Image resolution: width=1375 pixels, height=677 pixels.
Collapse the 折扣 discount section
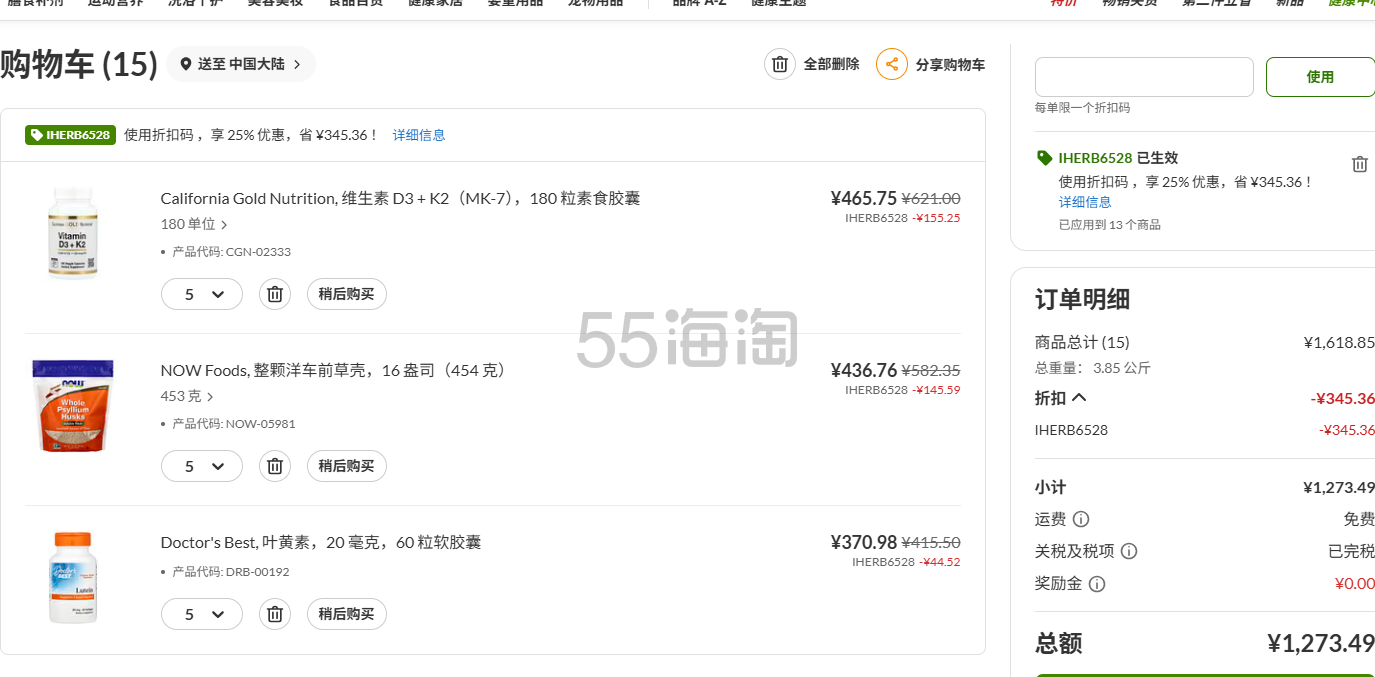coord(1061,398)
